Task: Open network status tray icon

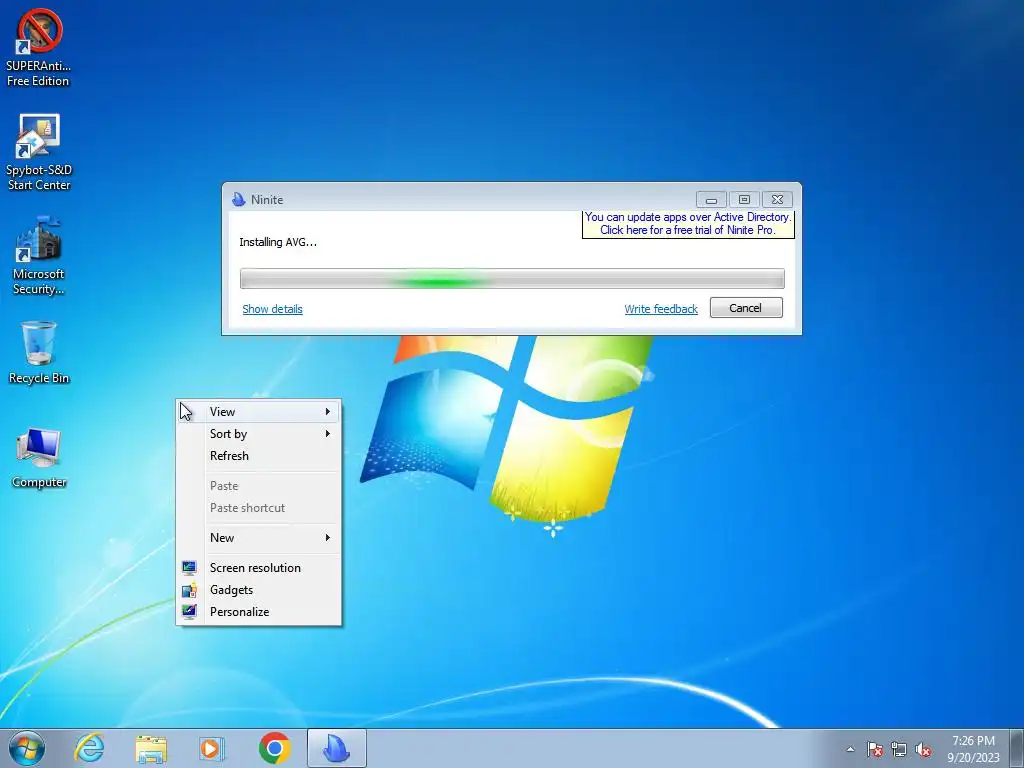Action: 899,749
